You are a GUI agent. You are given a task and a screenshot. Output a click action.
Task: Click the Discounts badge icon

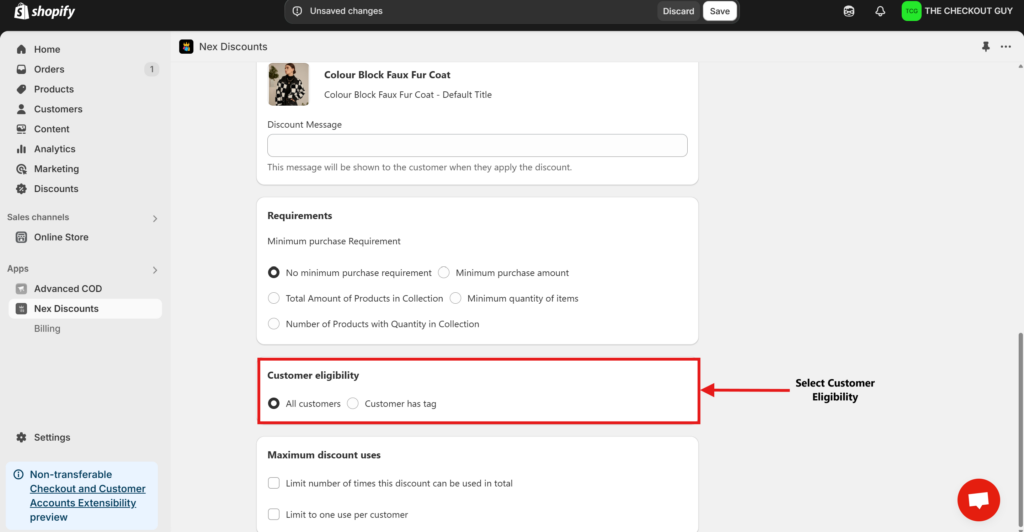click(22, 189)
